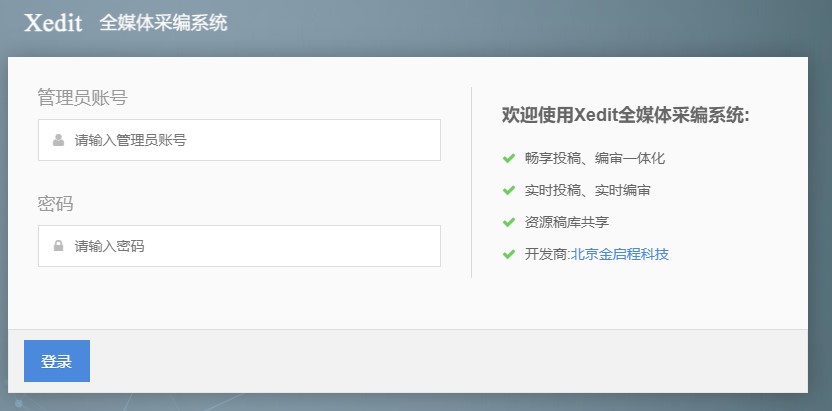Click the 密码 field label
Image resolution: width=832 pixels, height=411 pixels.
55,204
